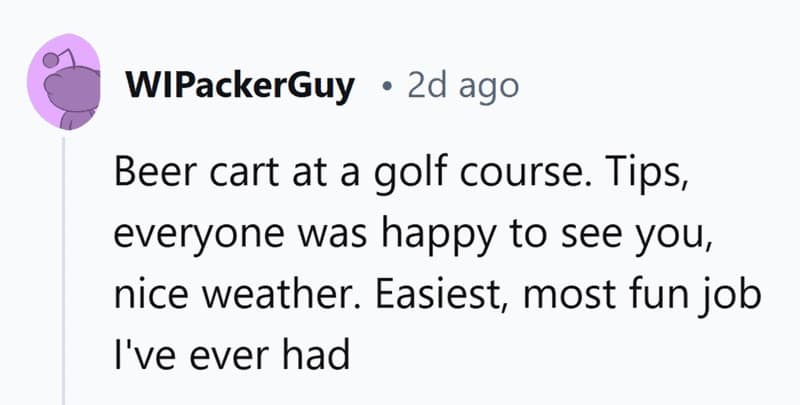This screenshot has width=800, height=405.
Task: Click the word "Easiest," in the comment
Action: (x=443, y=297)
